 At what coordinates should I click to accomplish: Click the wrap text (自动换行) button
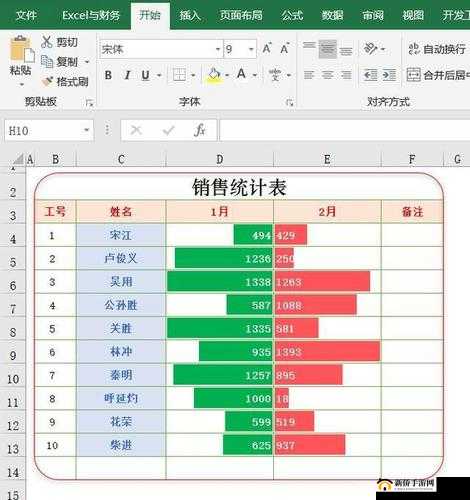pyautogui.click(x=437, y=49)
